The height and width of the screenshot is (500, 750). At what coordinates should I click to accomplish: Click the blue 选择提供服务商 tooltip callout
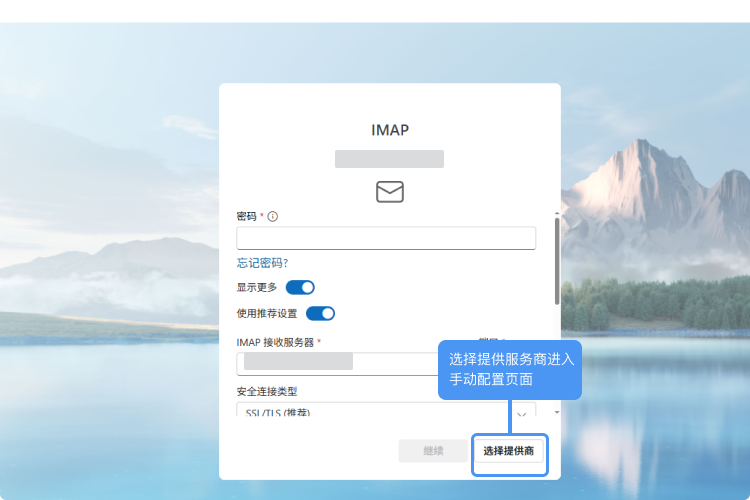click(x=509, y=369)
